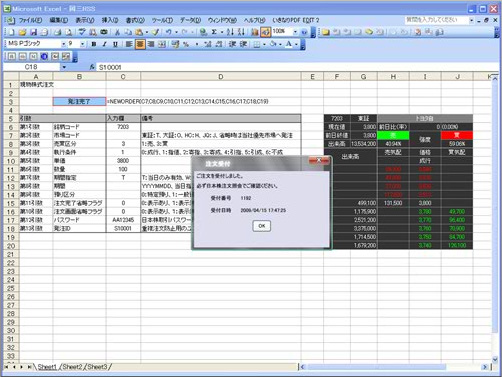Click the Percent Style icon
Image resolution: width=502 pixels, height=377 pixels.
coord(186,44)
